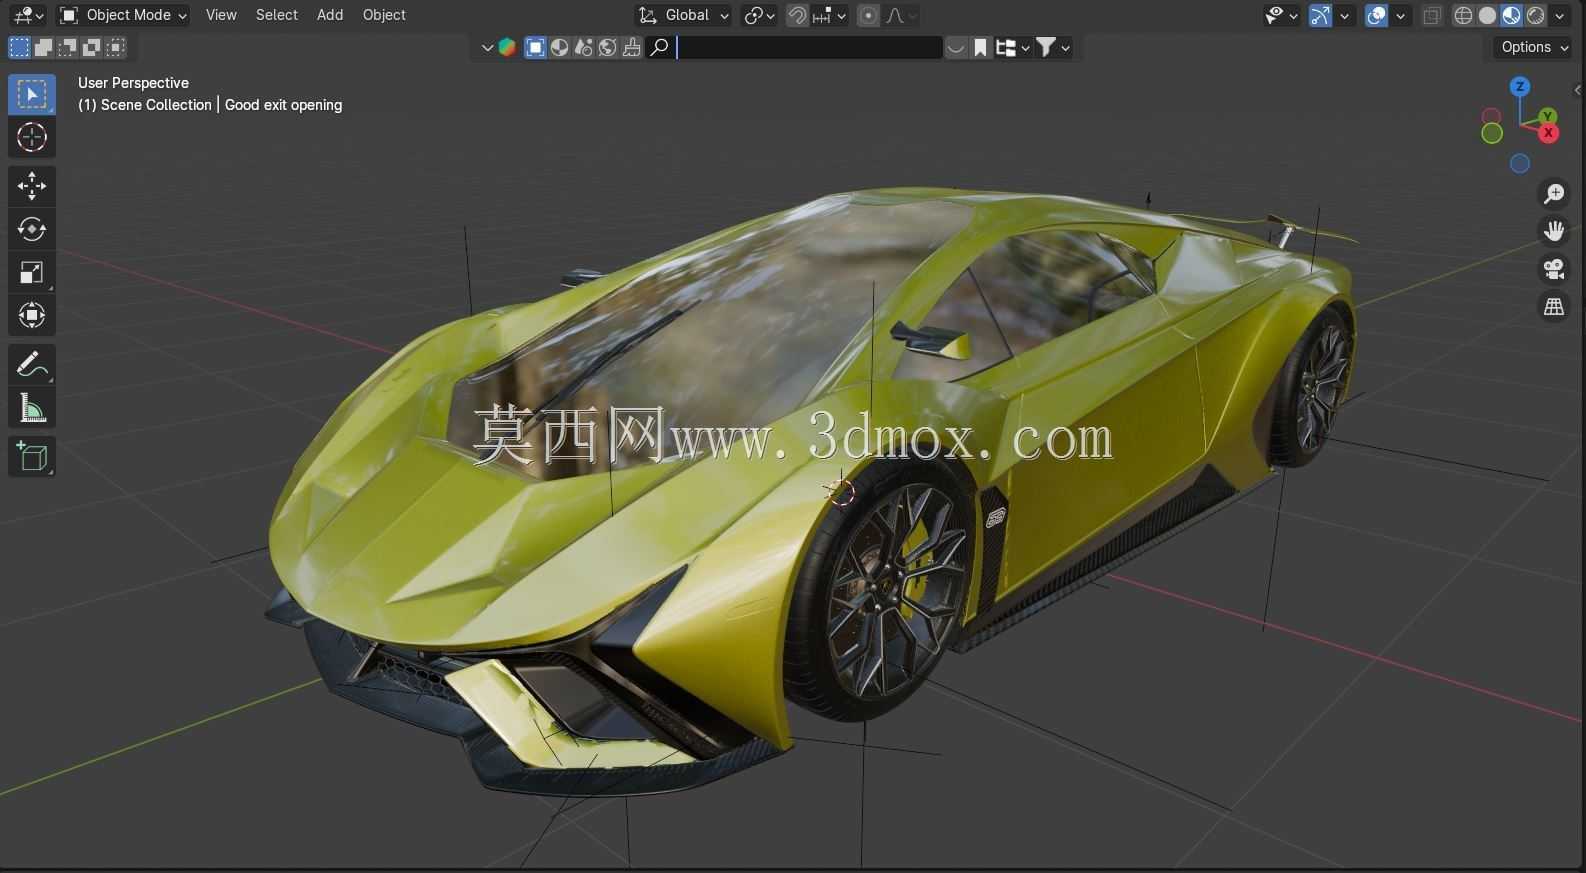Image resolution: width=1586 pixels, height=873 pixels.
Task: Toggle viewport gizmos display
Action: click(x=1320, y=15)
